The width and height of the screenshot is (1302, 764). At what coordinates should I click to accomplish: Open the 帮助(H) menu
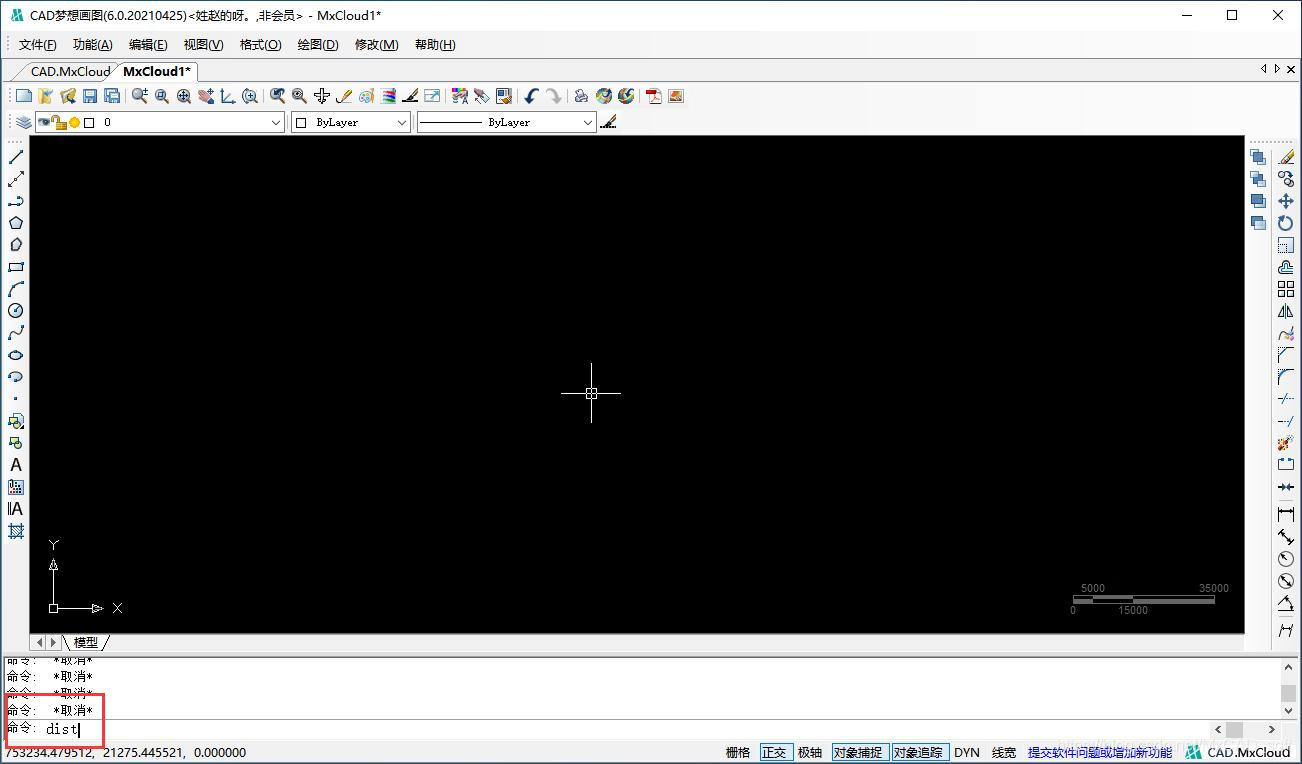click(x=435, y=45)
